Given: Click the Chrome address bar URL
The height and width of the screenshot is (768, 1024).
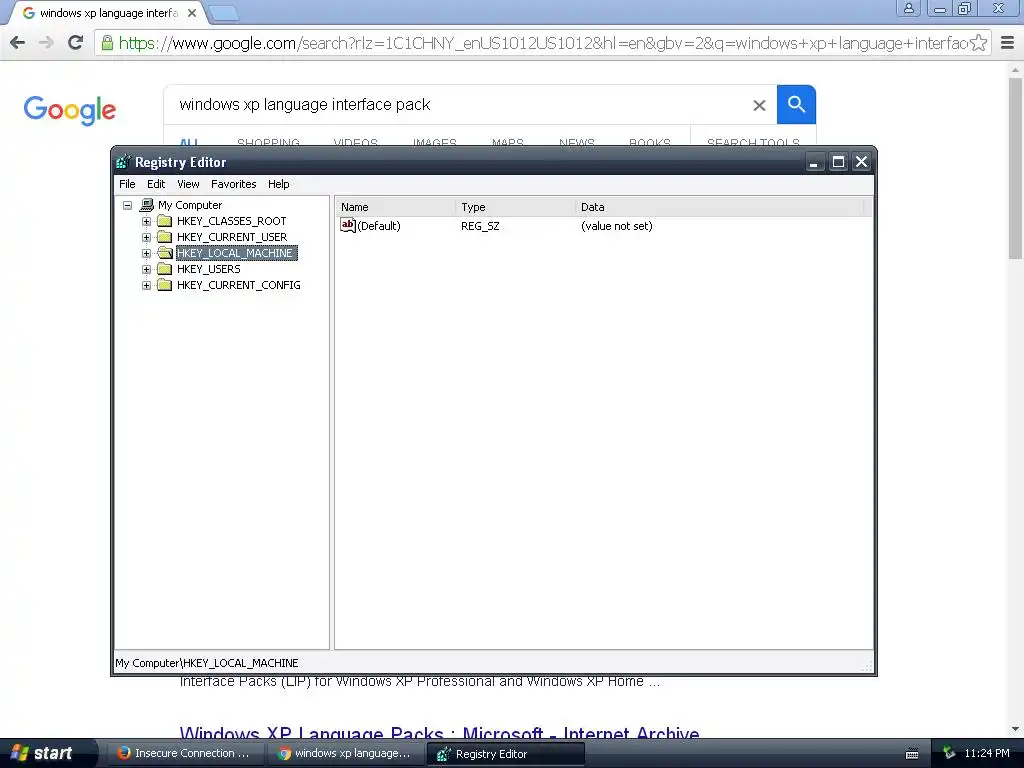Looking at the screenshot, I should click(x=542, y=43).
